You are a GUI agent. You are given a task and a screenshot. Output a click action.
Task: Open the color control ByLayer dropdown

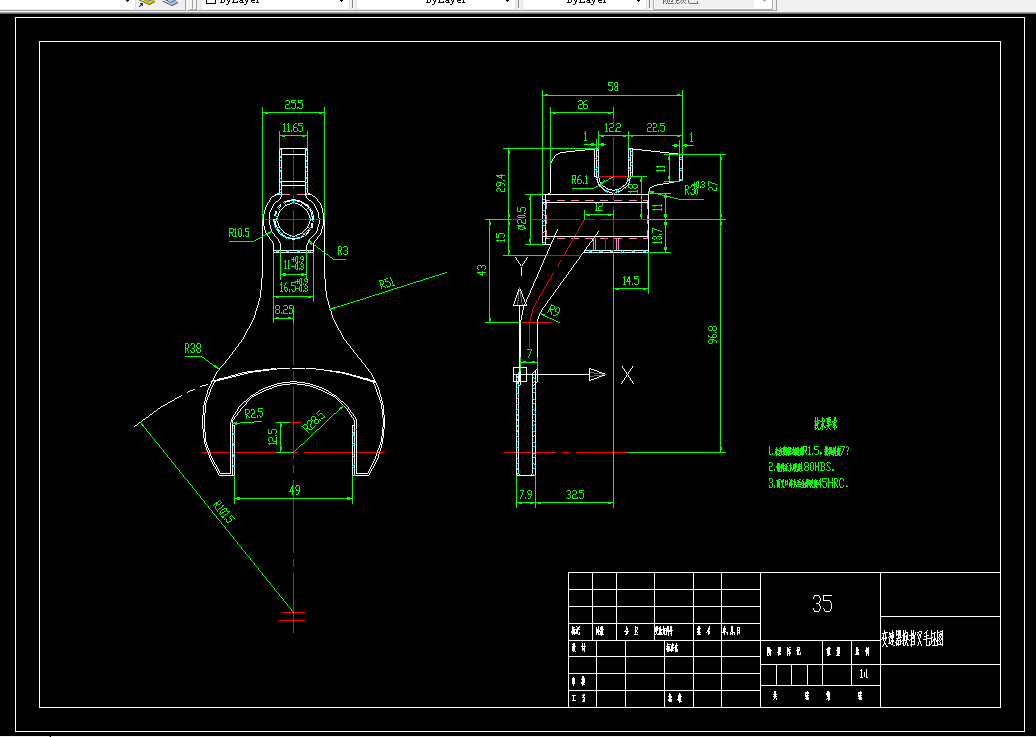pos(276,3)
